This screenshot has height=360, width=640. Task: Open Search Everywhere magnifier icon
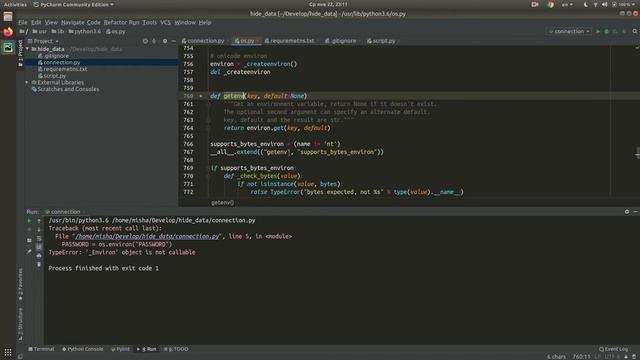[635, 31]
